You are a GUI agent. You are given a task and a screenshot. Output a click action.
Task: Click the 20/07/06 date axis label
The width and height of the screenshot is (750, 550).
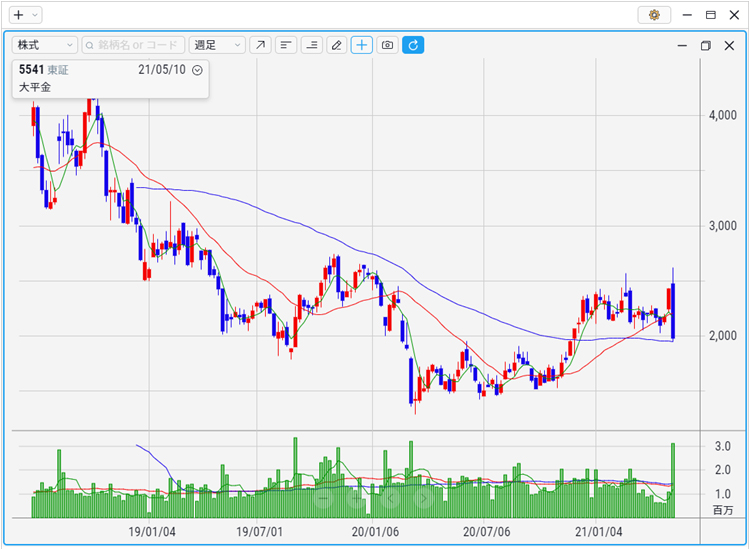[x=486, y=532]
